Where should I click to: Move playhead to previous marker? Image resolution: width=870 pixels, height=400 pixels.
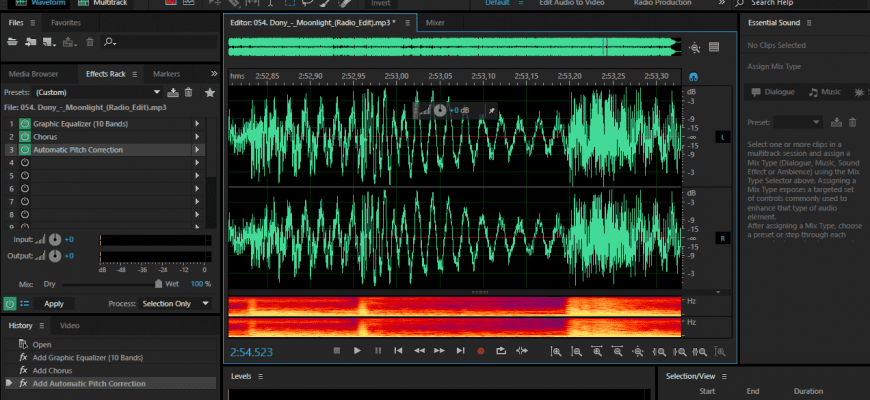pyautogui.click(x=398, y=351)
